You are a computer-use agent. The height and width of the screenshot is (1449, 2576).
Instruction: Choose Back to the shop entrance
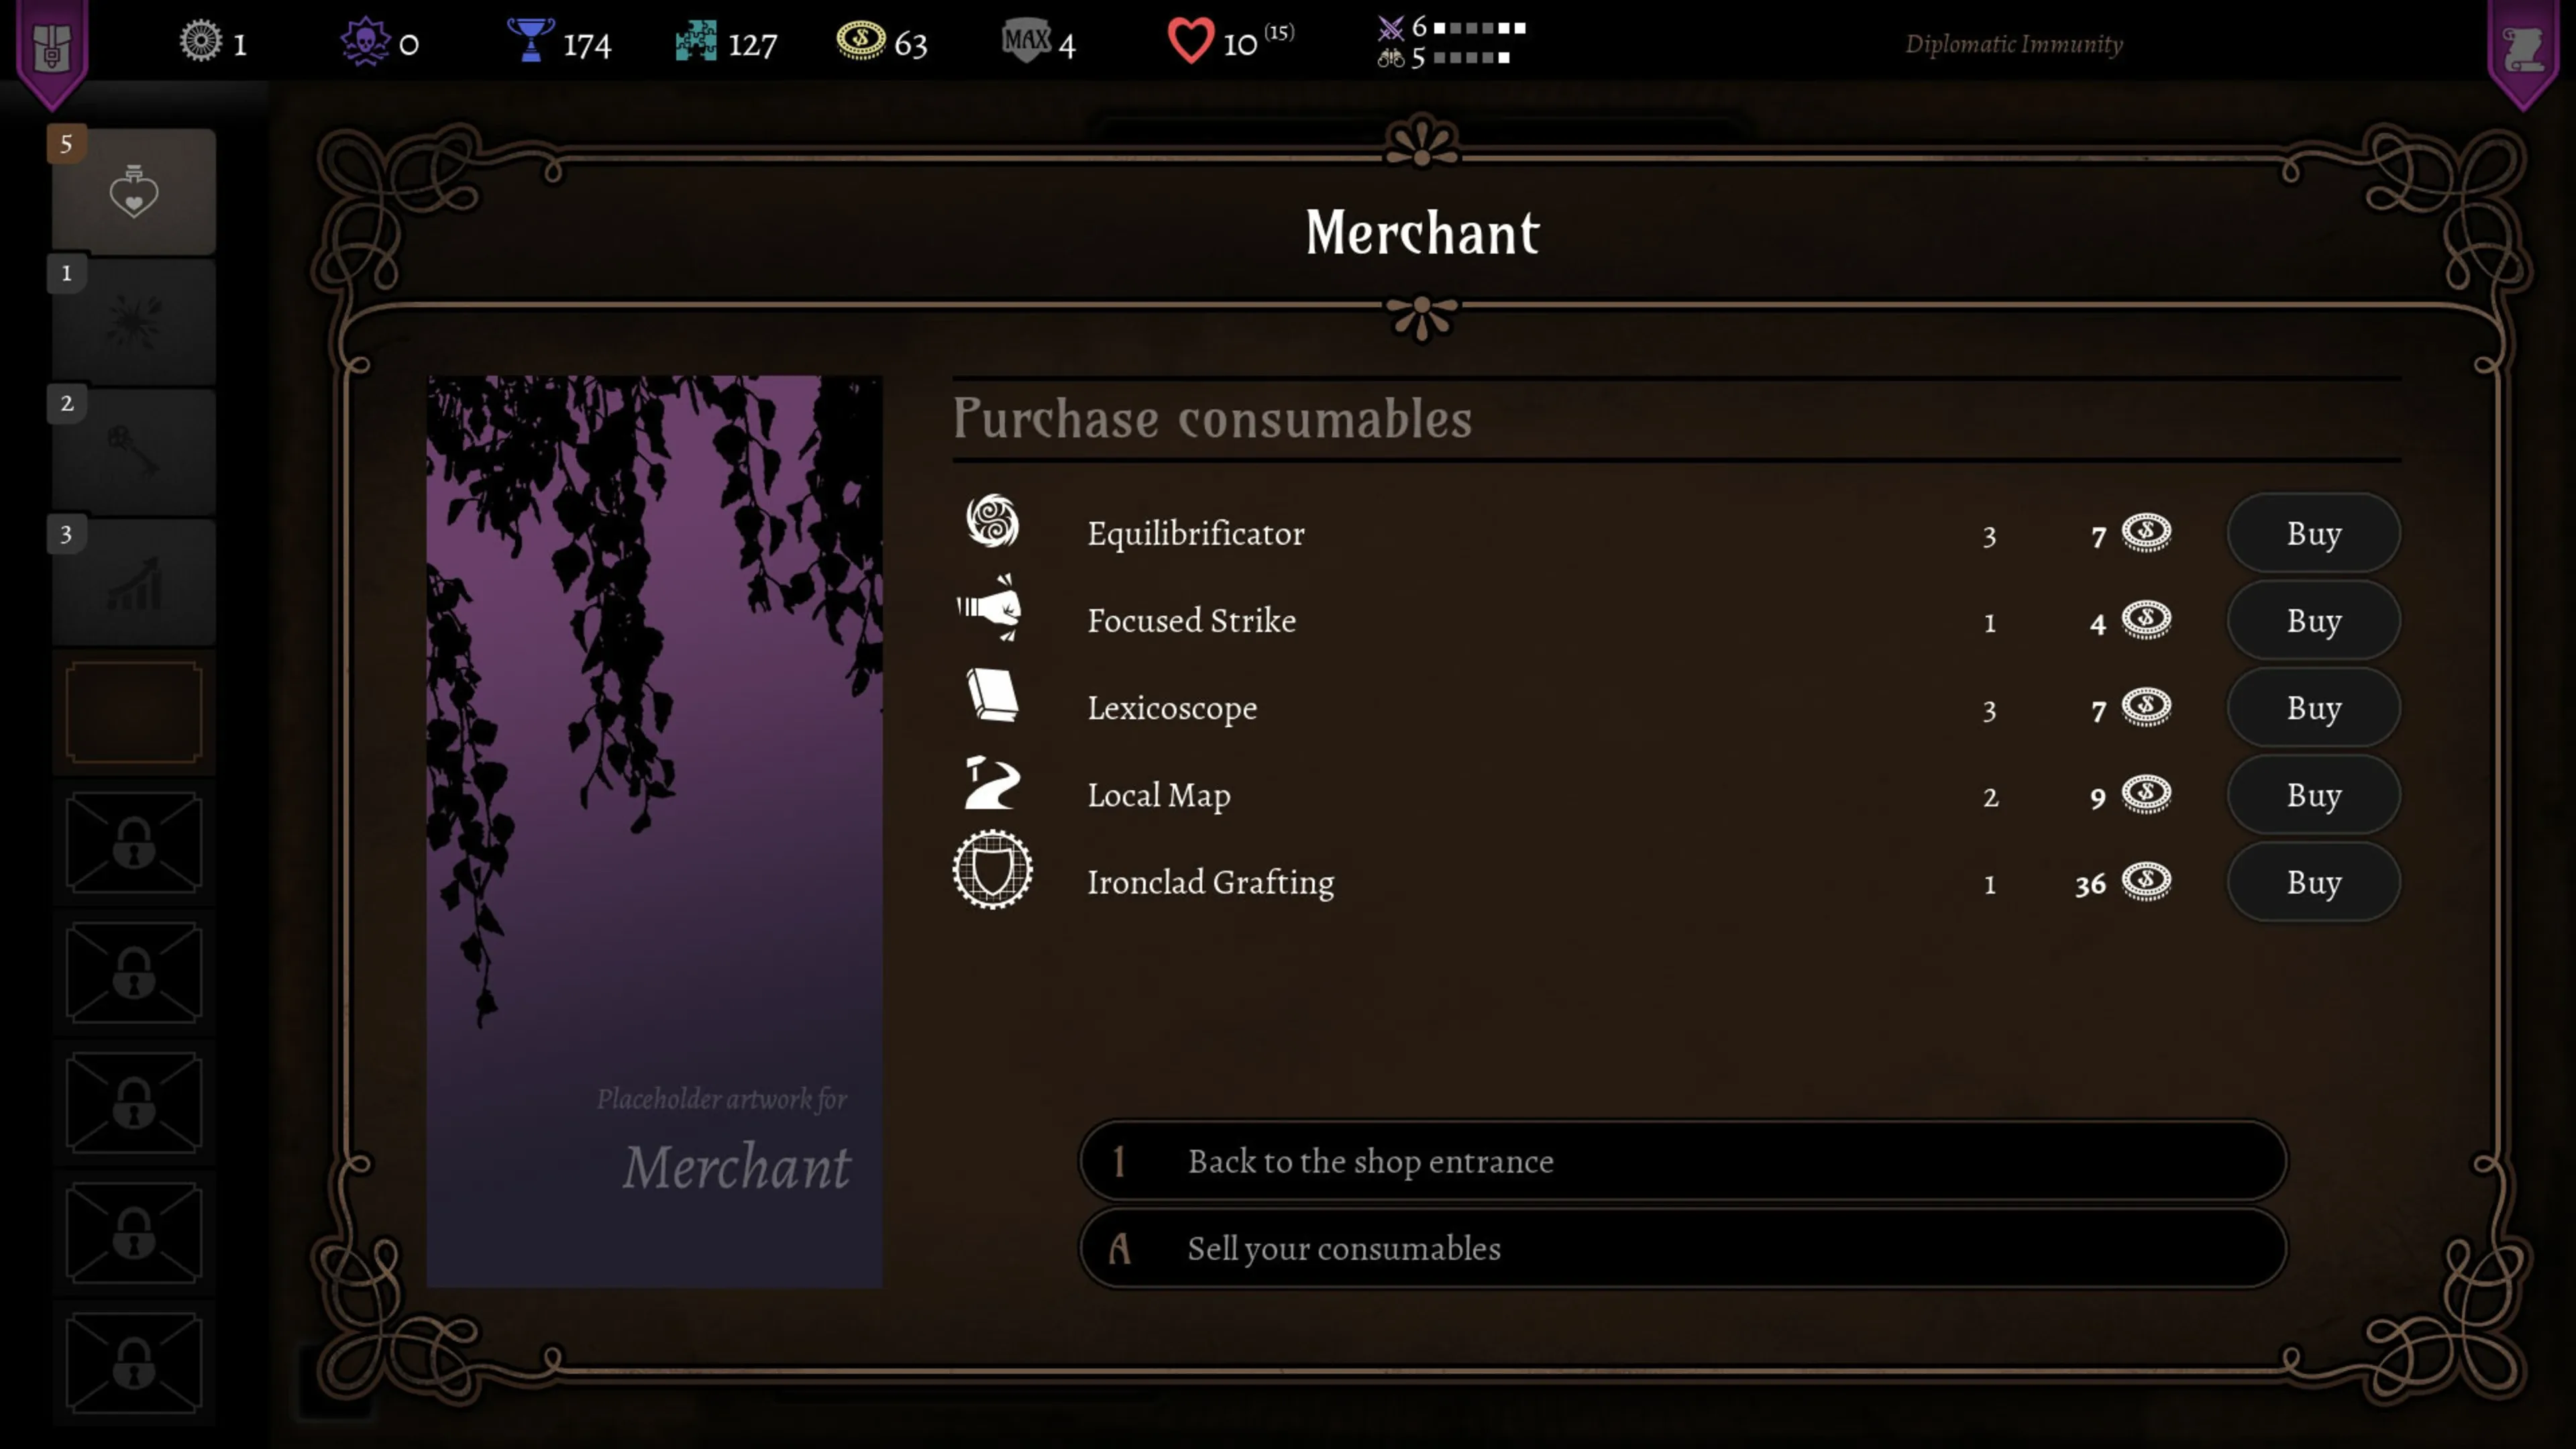[1683, 1160]
